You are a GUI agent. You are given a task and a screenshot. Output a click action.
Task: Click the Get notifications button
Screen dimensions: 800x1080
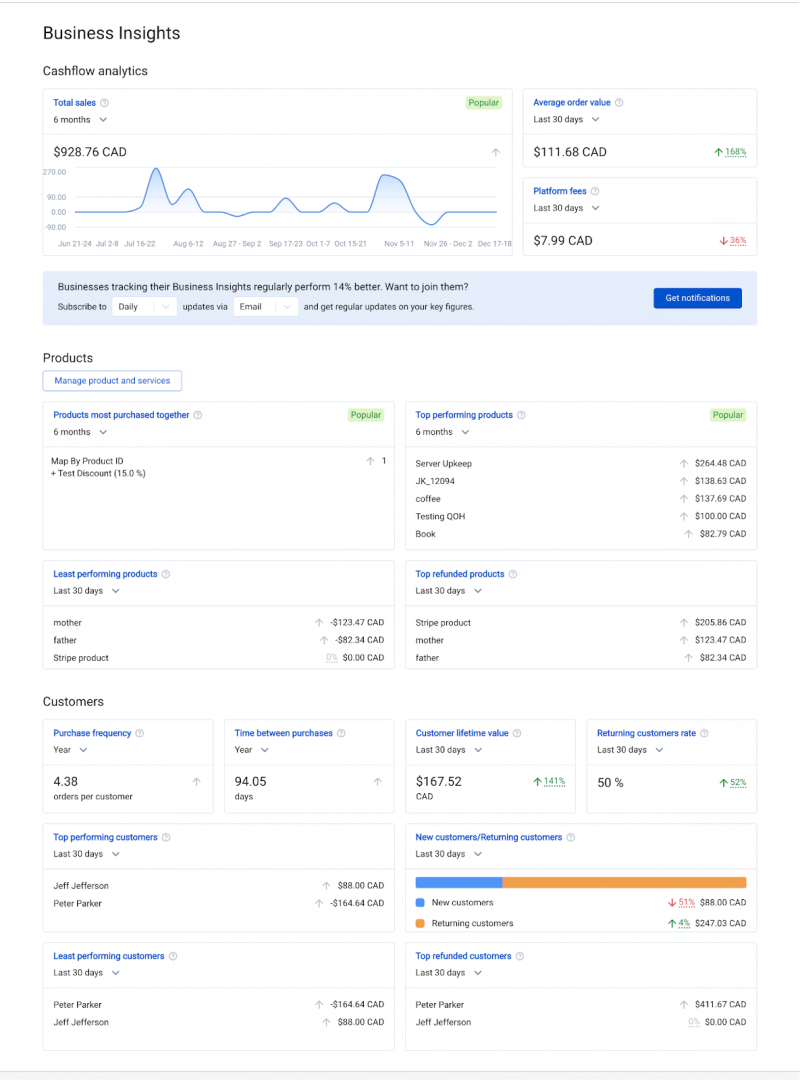(697, 298)
